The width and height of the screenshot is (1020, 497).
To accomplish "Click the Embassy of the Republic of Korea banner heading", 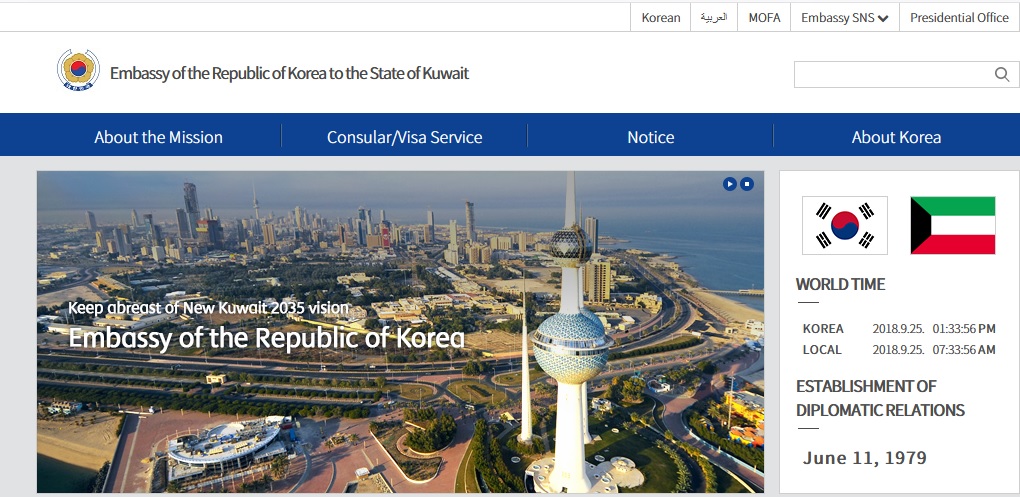I will [266, 338].
